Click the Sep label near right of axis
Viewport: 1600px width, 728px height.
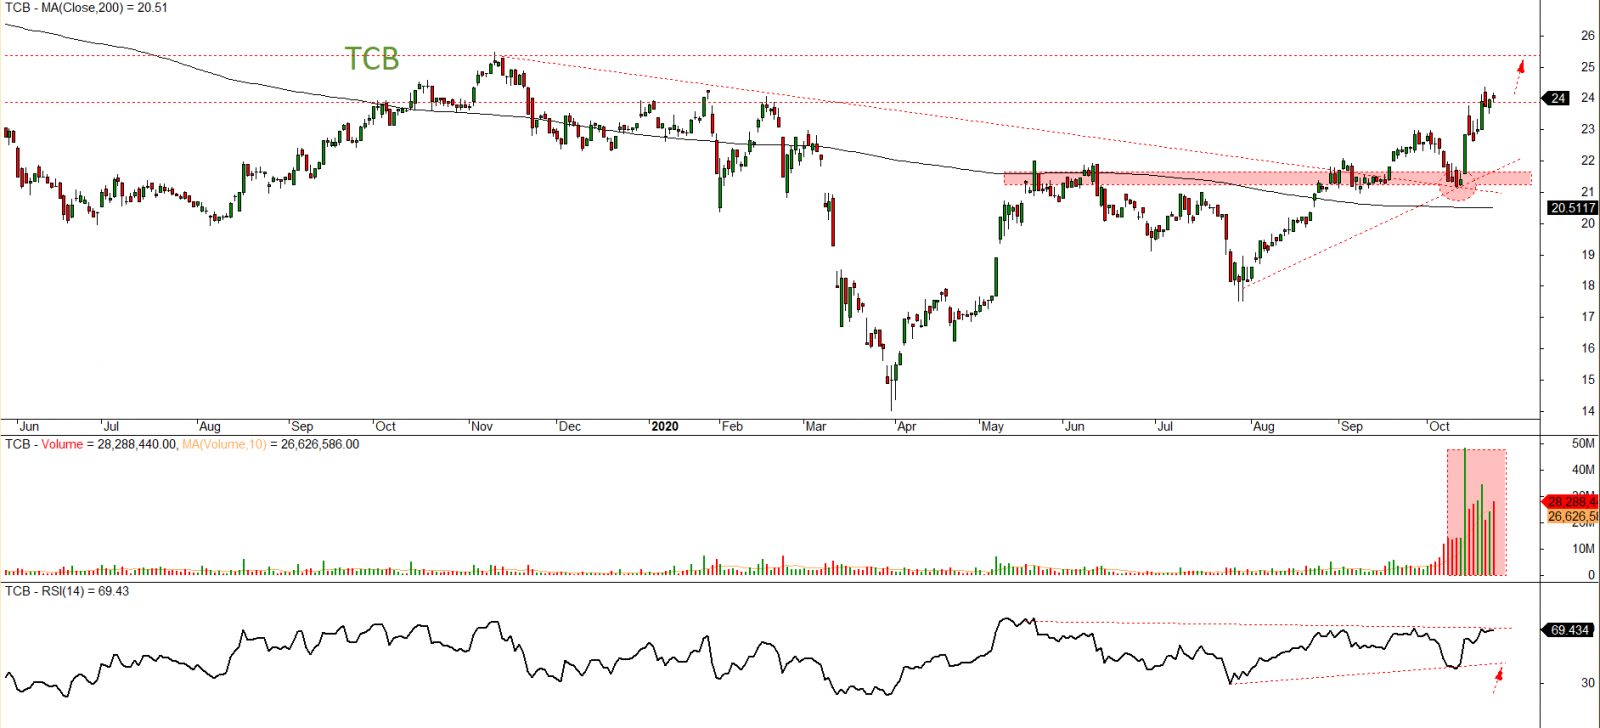(x=1352, y=426)
